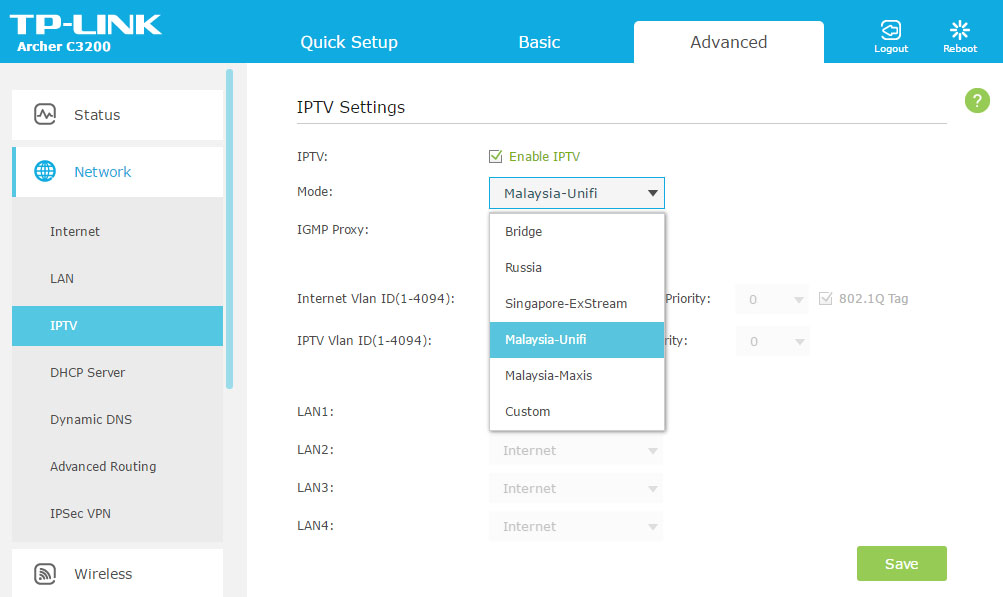This screenshot has height=597, width=1003.
Task: Select highlighted Malaysia-Unifi mode option
Action: (x=576, y=340)
